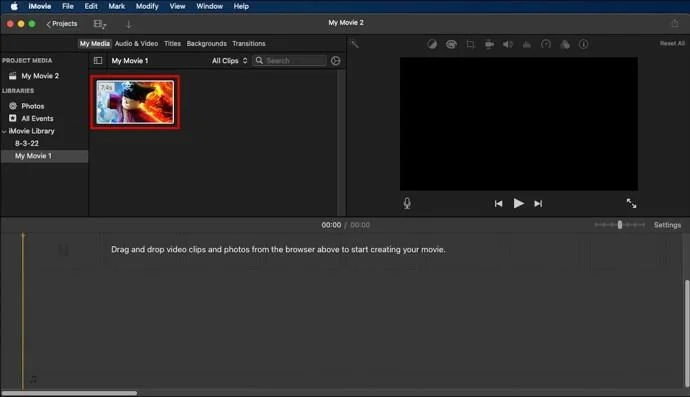Screen dimensions: 690x397
Task: Open the Modify menu
Action: [x=147, y=6]
